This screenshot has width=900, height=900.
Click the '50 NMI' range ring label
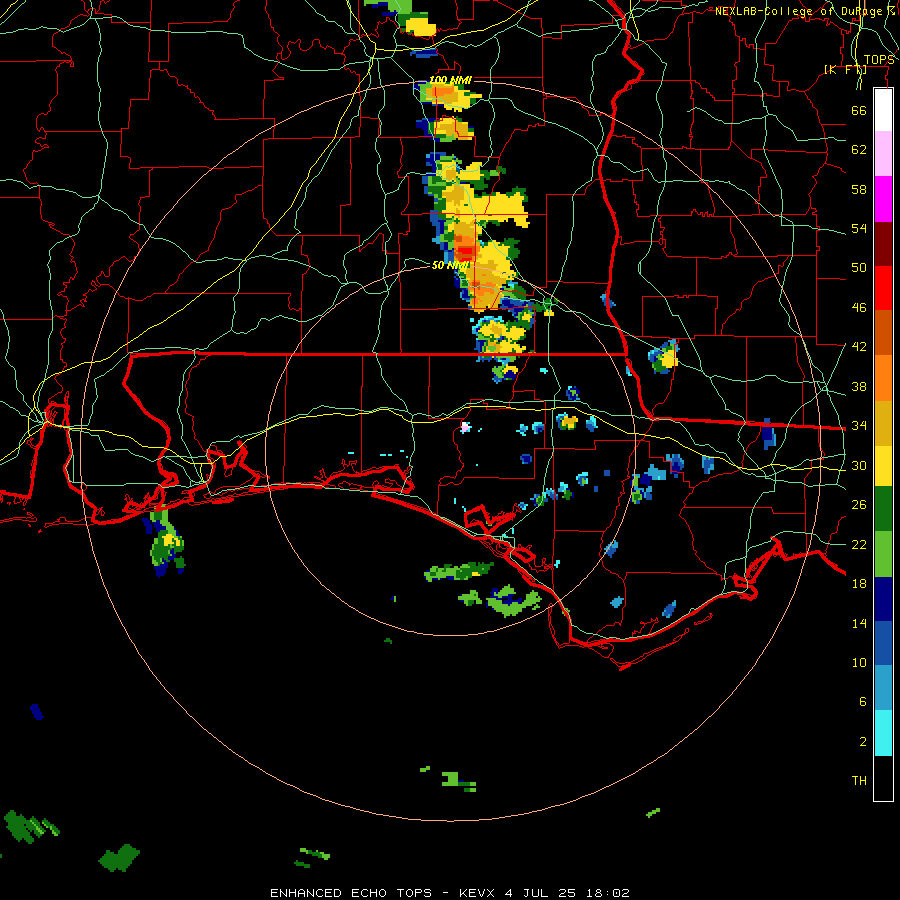point(451,265)
